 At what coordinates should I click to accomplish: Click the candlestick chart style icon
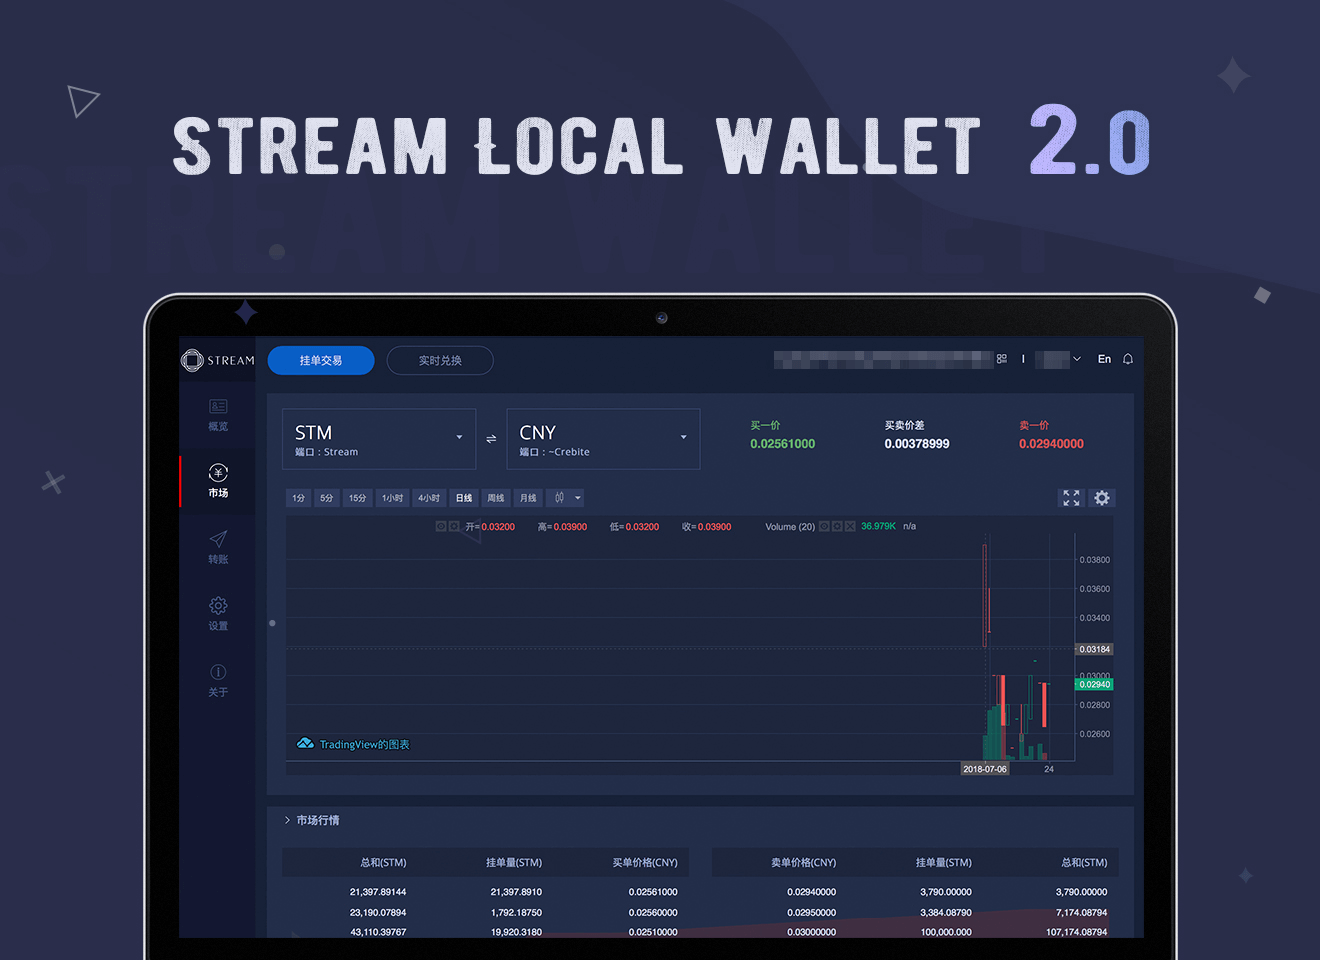[559, 498]
